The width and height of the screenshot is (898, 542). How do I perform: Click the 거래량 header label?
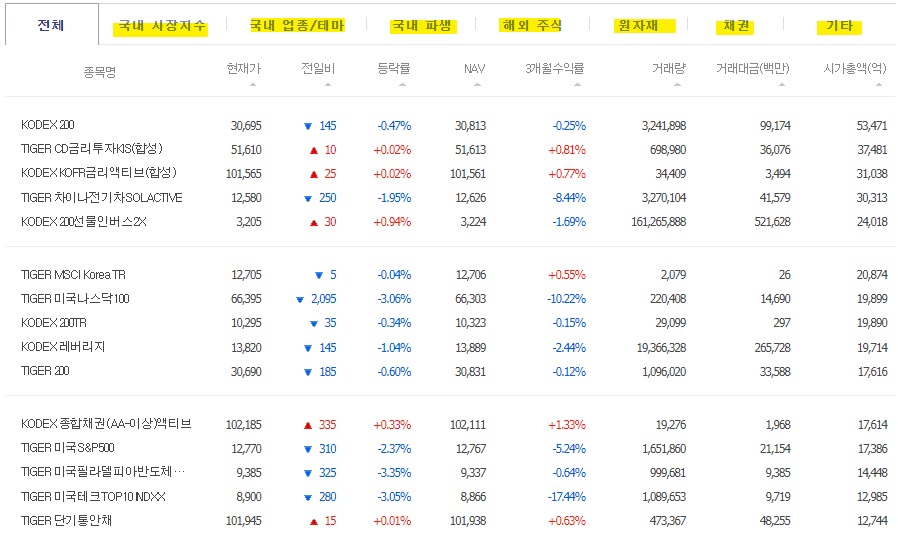coord(669,68)
